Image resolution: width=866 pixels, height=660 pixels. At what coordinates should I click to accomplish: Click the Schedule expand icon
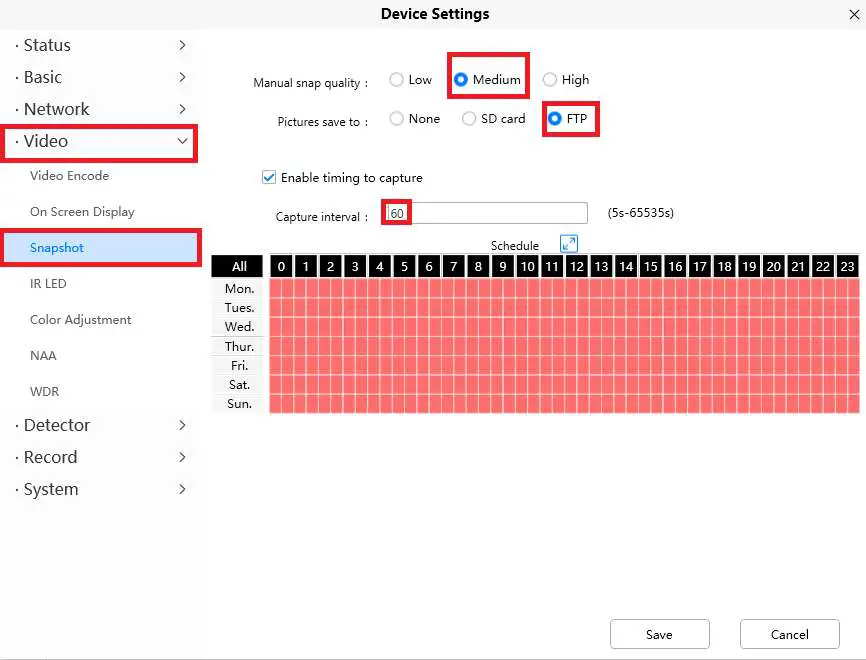569,244
